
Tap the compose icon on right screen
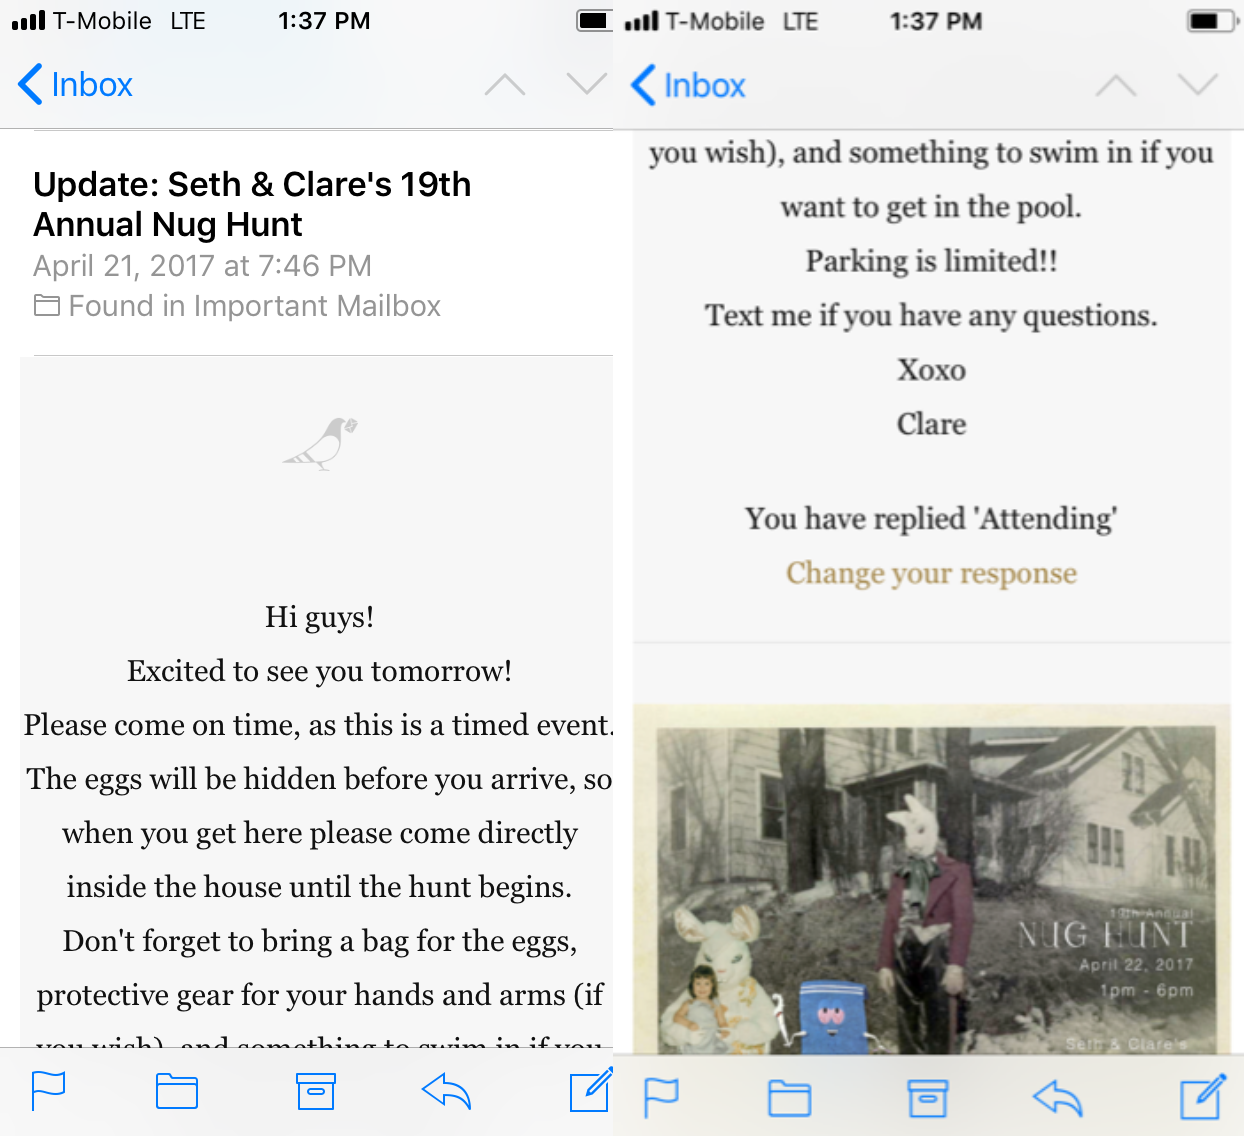[1203, 1097]
